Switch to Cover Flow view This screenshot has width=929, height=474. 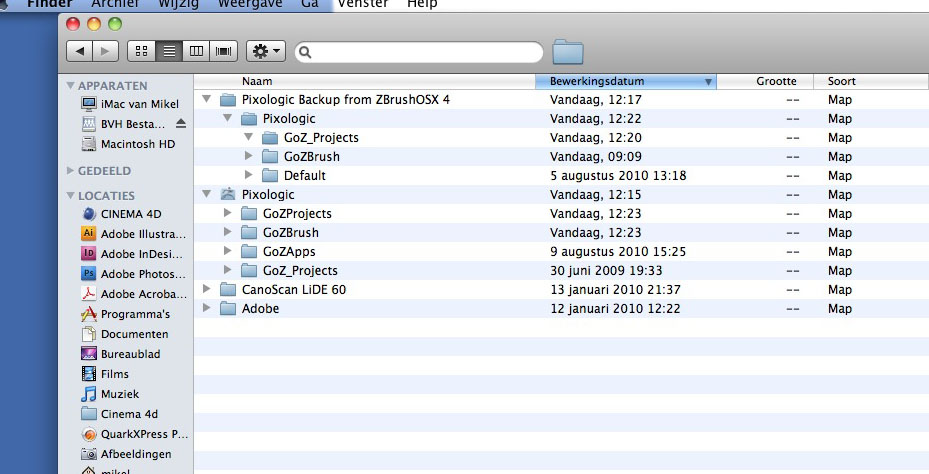(223, 51)
